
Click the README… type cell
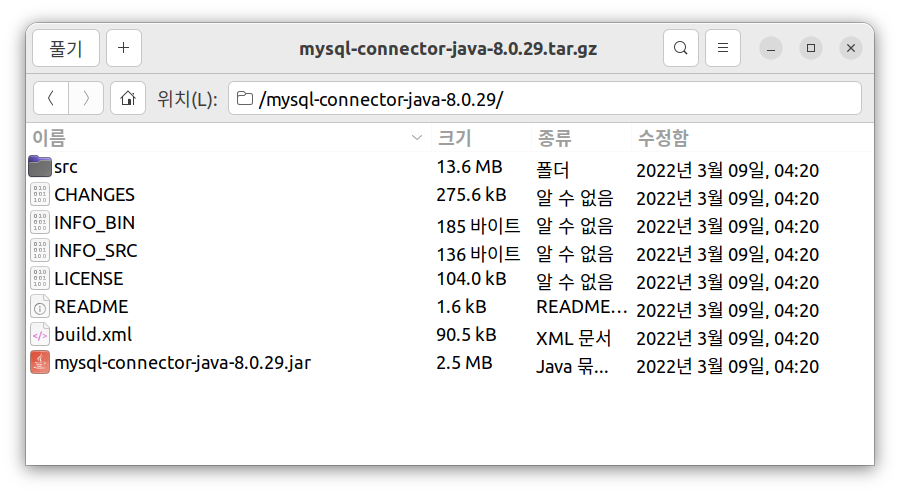pyautogui.click(x=582, y=308)
